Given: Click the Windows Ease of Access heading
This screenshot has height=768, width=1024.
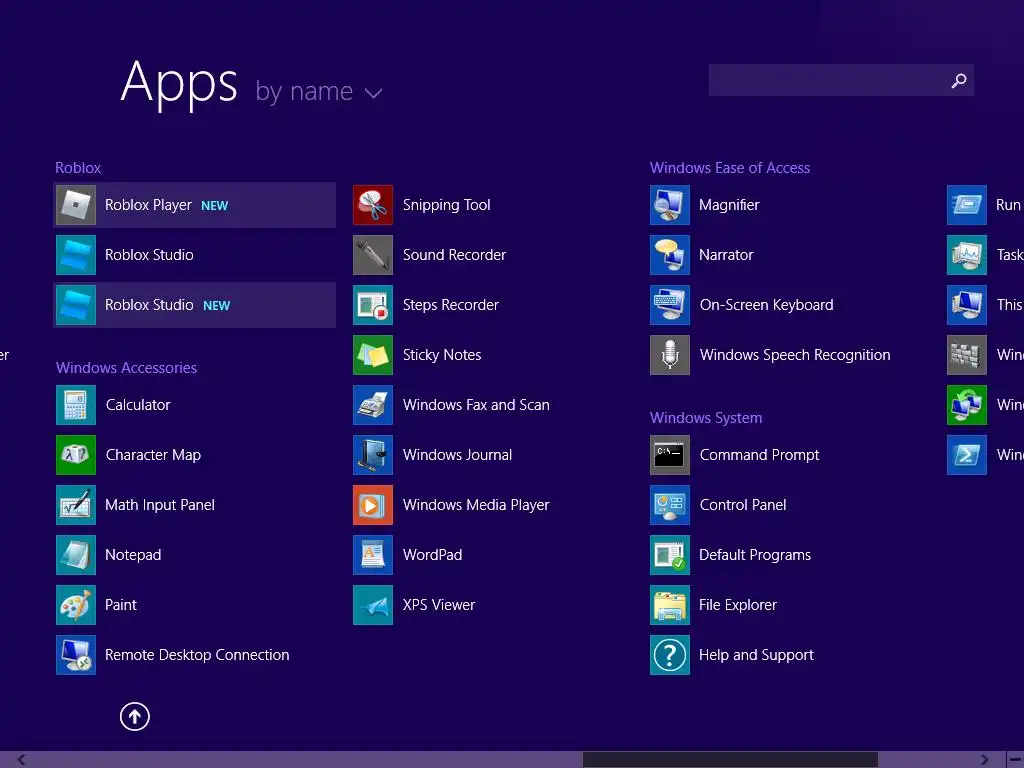Looking at the screenshot, I should click(729, 168).
